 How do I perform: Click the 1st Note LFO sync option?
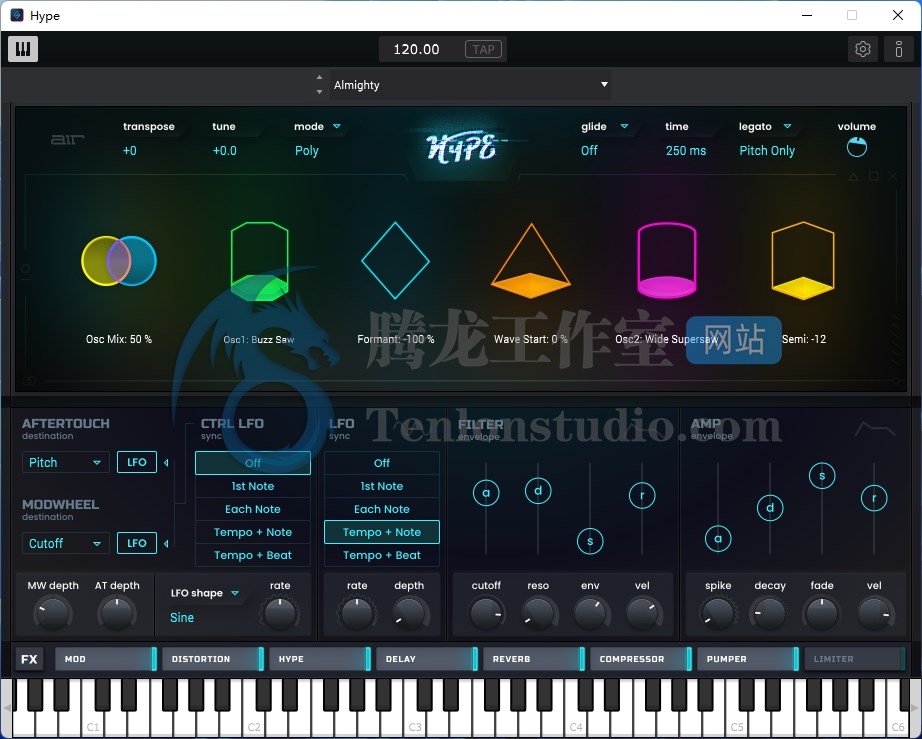382,486
